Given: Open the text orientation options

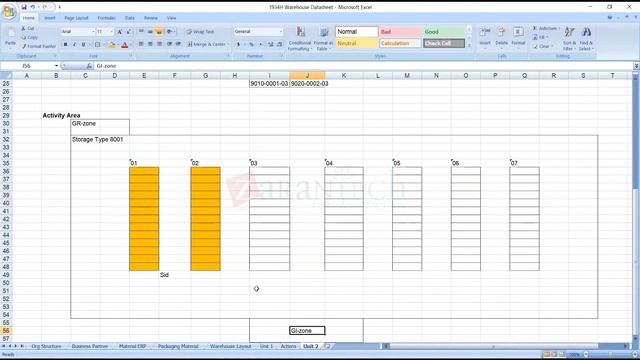Looking at the screenshot, I should tap(170, 32).
